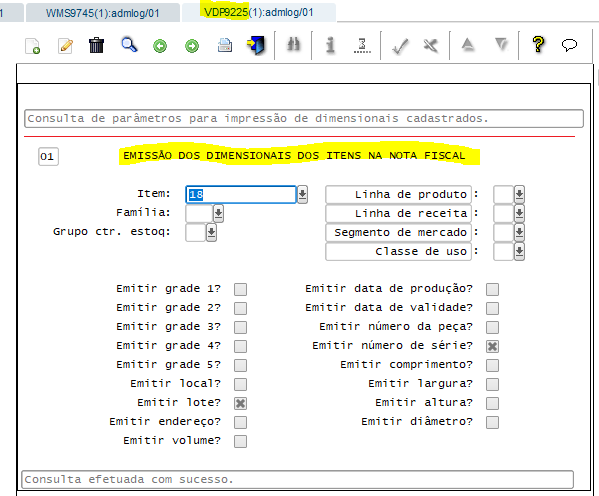Click the Segmento de mercado label button
The width and height of the screenshot is (599, 496).
[398, 233]
